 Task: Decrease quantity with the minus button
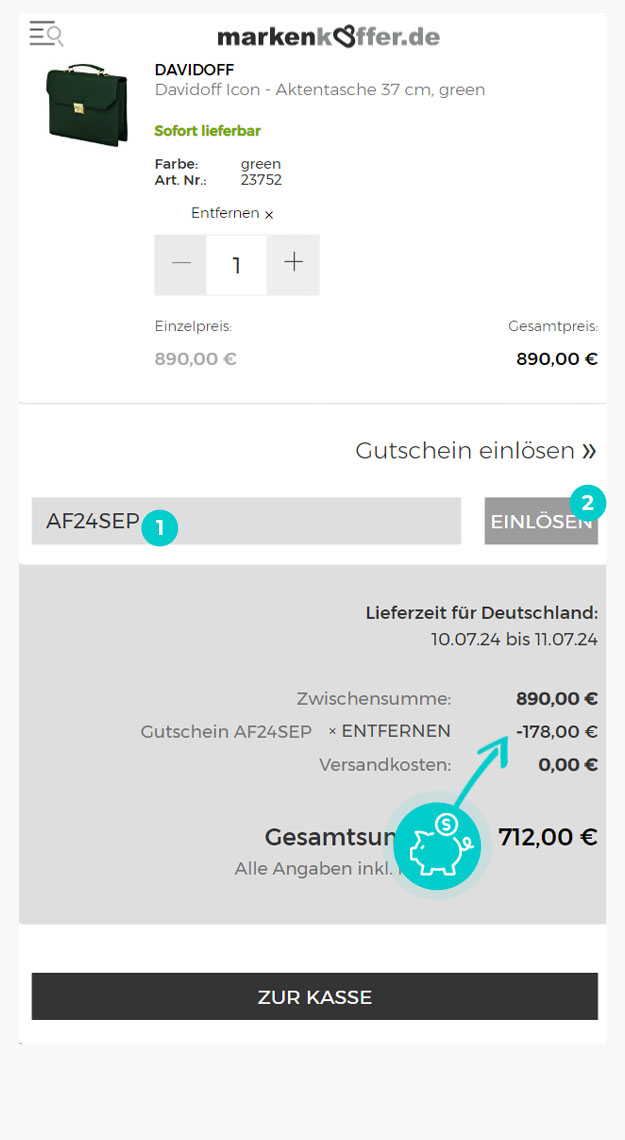[x=181, y=265]
